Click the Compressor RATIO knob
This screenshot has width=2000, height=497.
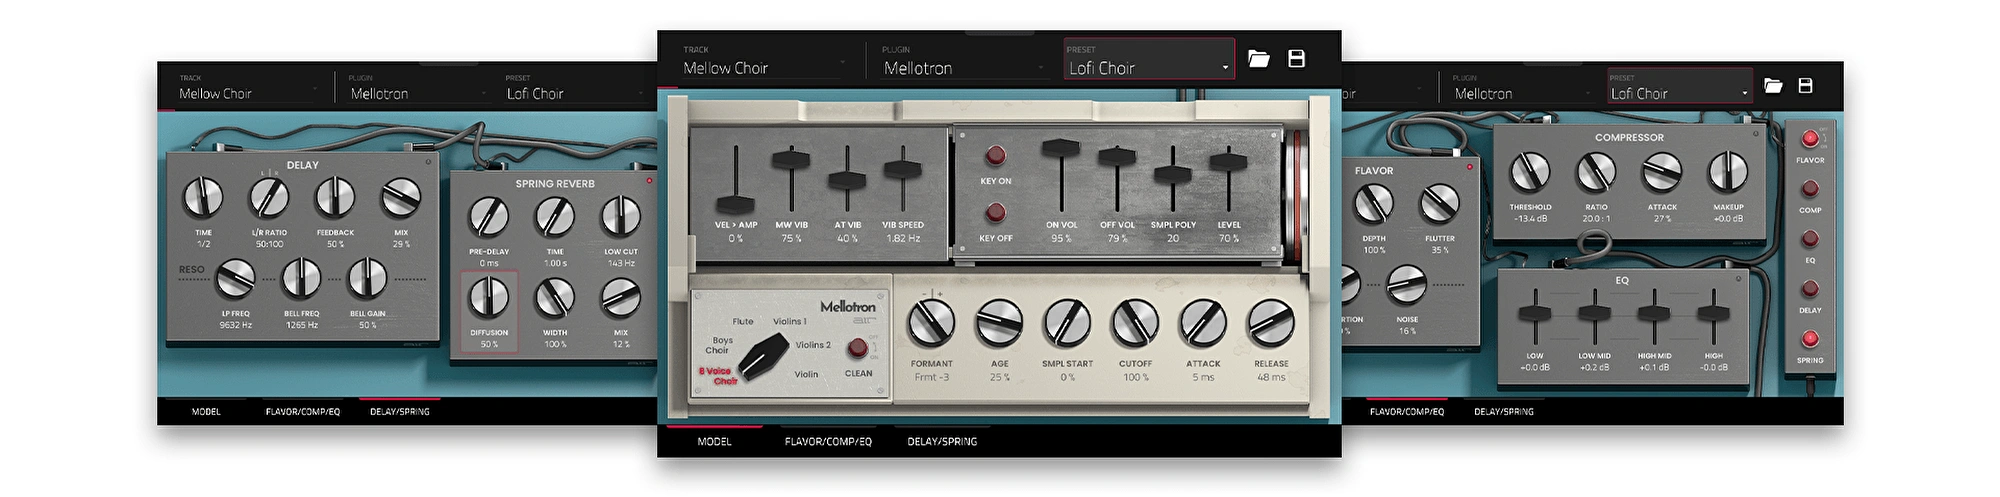[1596, 172]
